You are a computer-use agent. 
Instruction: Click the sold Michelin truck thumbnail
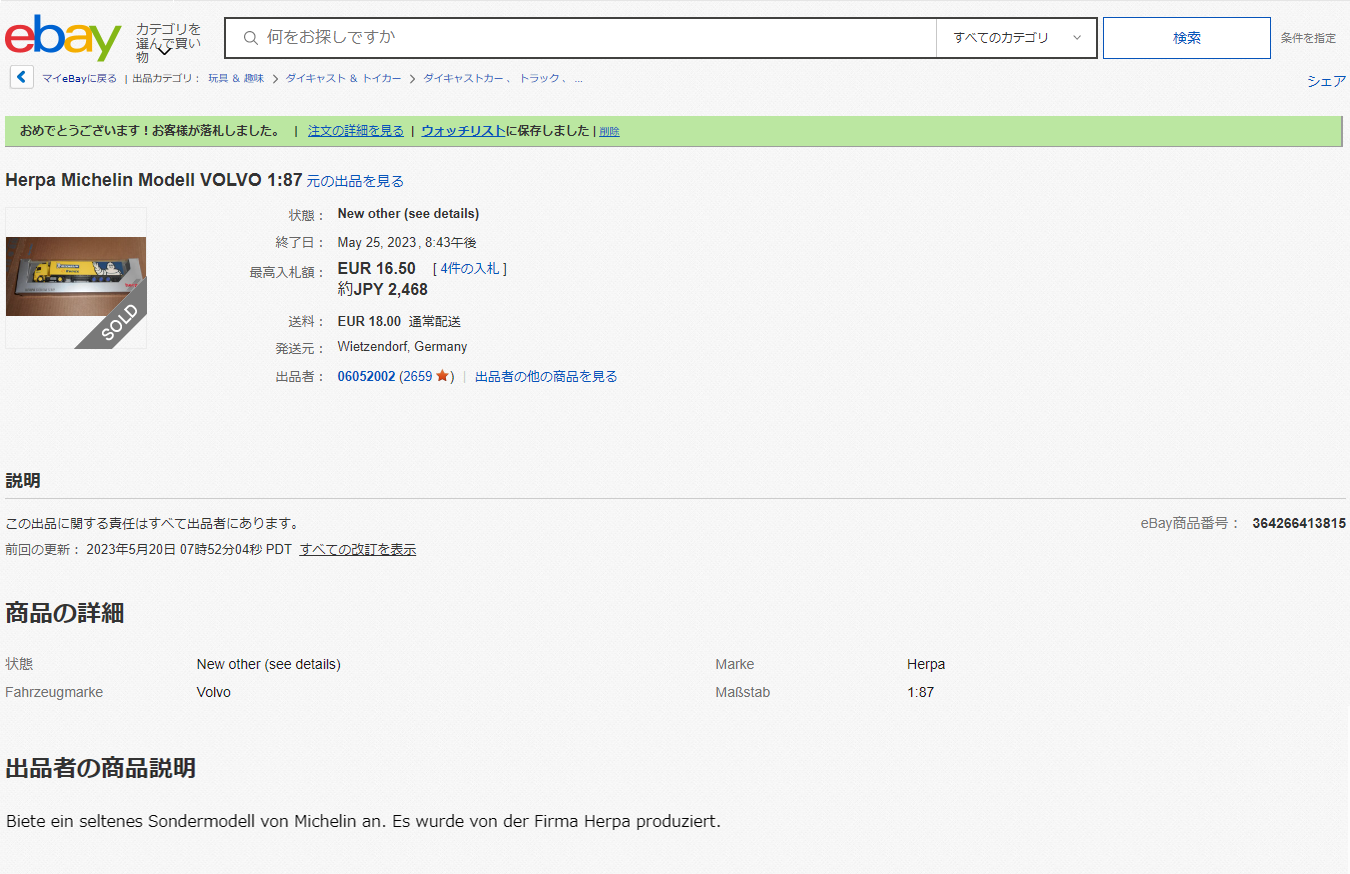coord(76,277)
